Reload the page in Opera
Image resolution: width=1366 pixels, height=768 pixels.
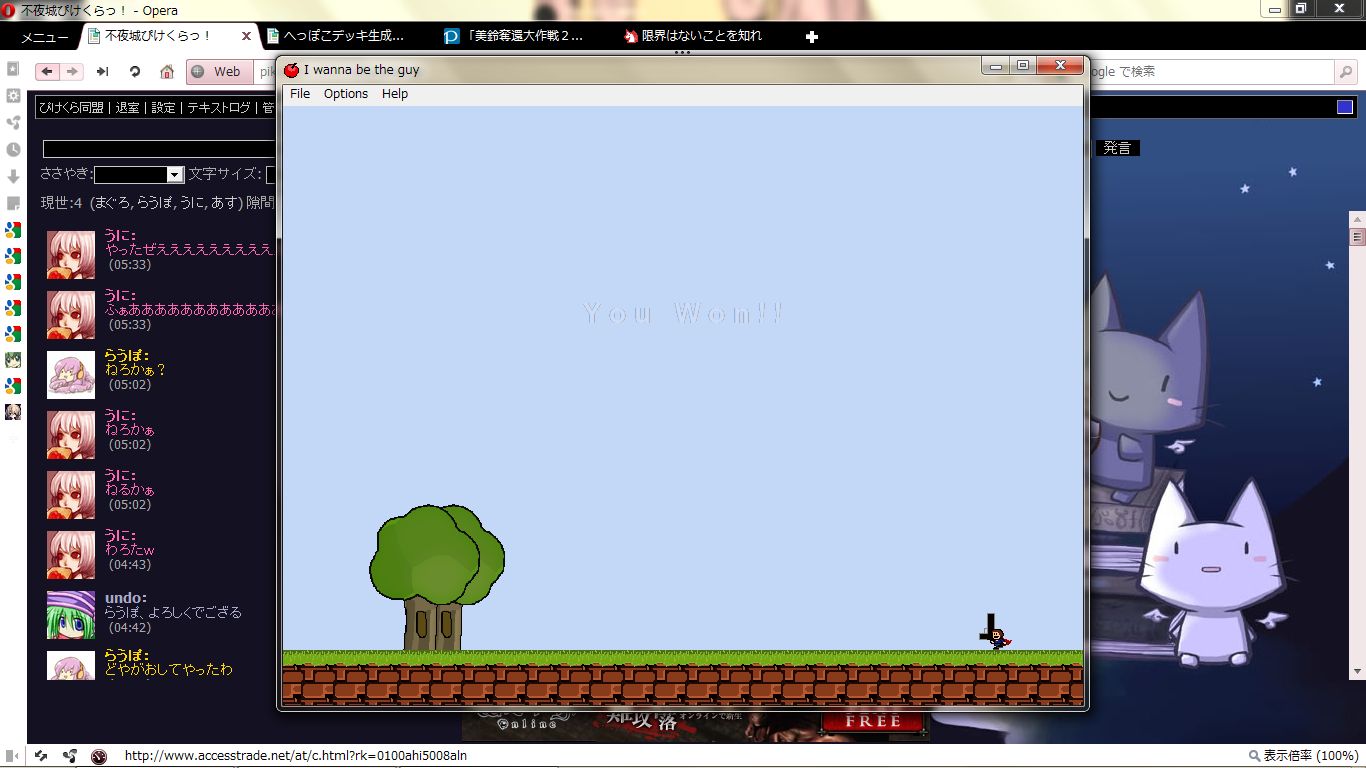(x=135, y=72)
